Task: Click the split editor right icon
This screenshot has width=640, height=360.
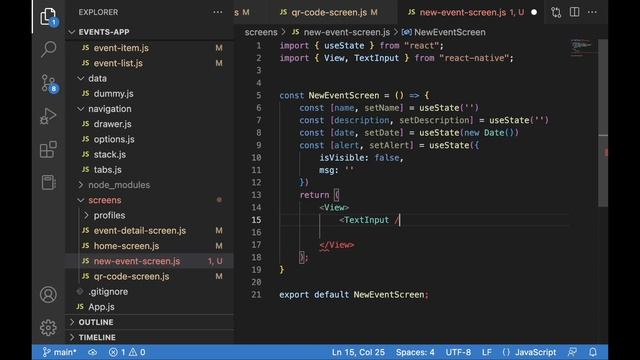Action: coord(574,12)
